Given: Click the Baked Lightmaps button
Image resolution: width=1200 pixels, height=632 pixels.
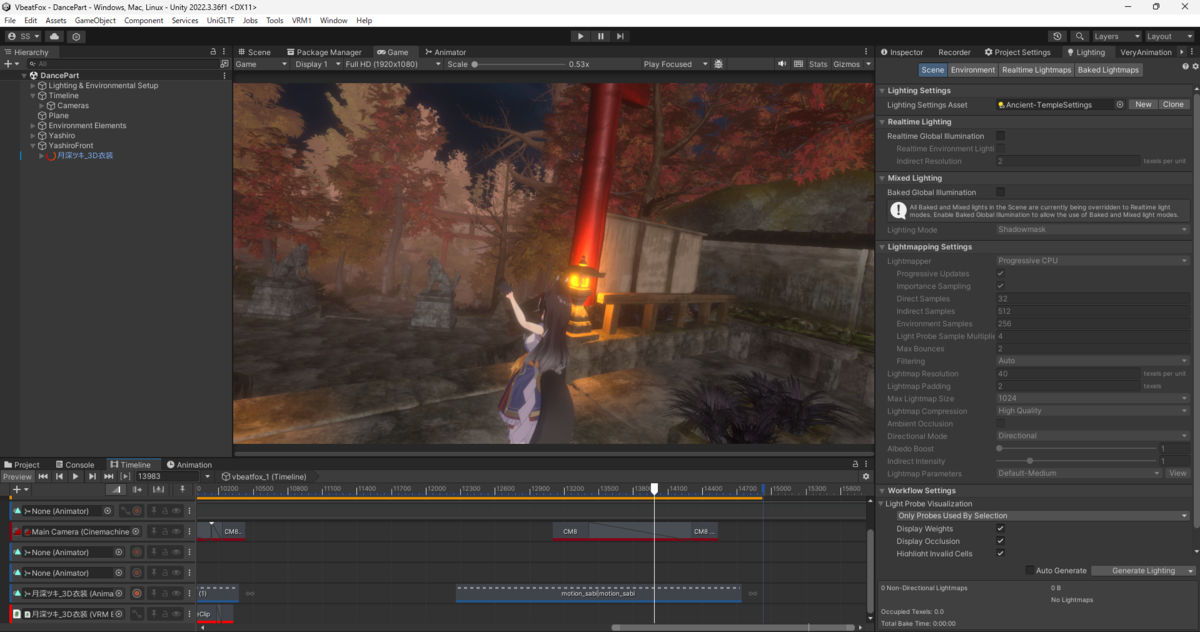Looking at the screenshot, I should click(x=1109, y=70).
